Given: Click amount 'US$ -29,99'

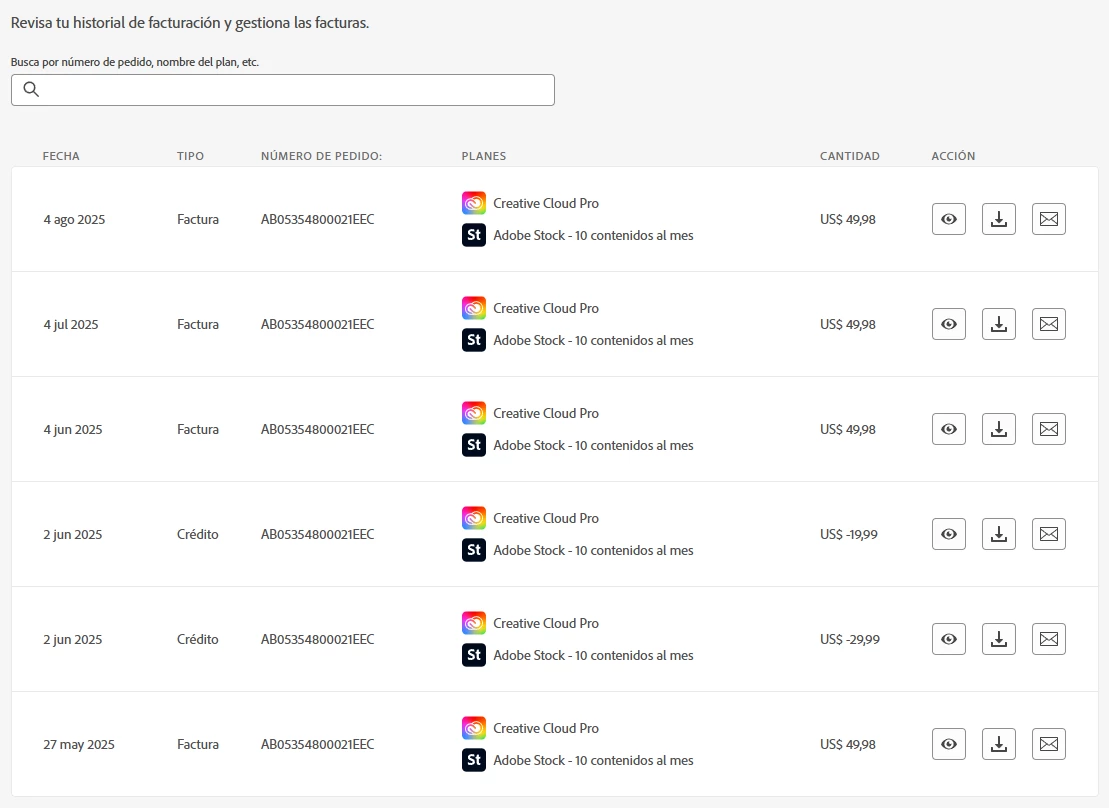Looking at the screenshot, I should [849, 639].
